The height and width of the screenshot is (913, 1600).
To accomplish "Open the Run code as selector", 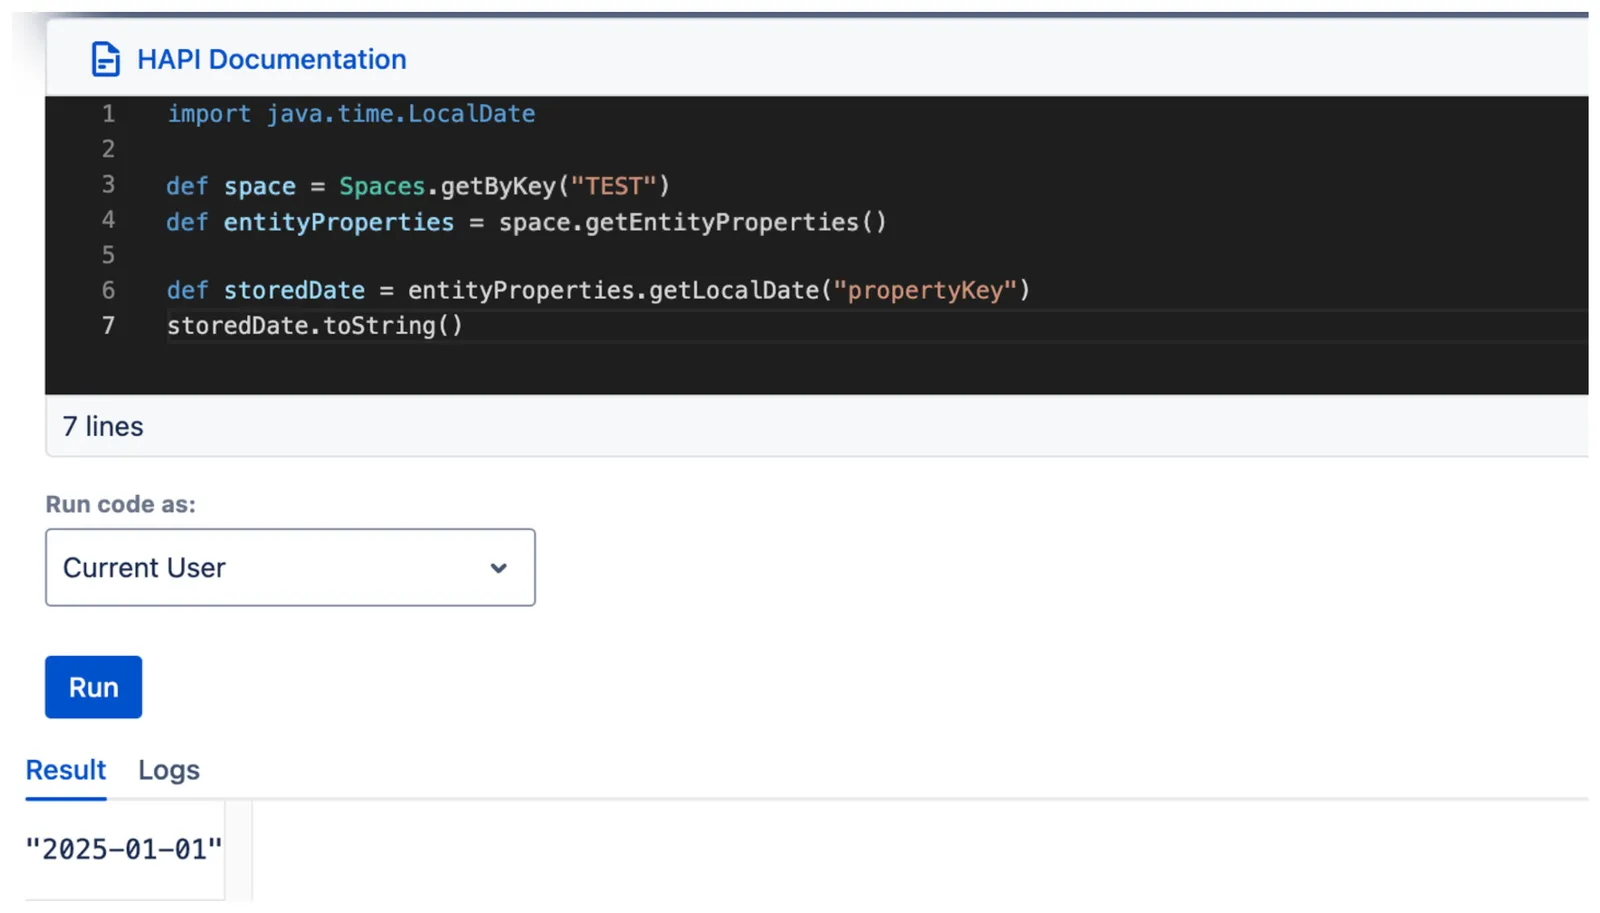I will [290, 567].
